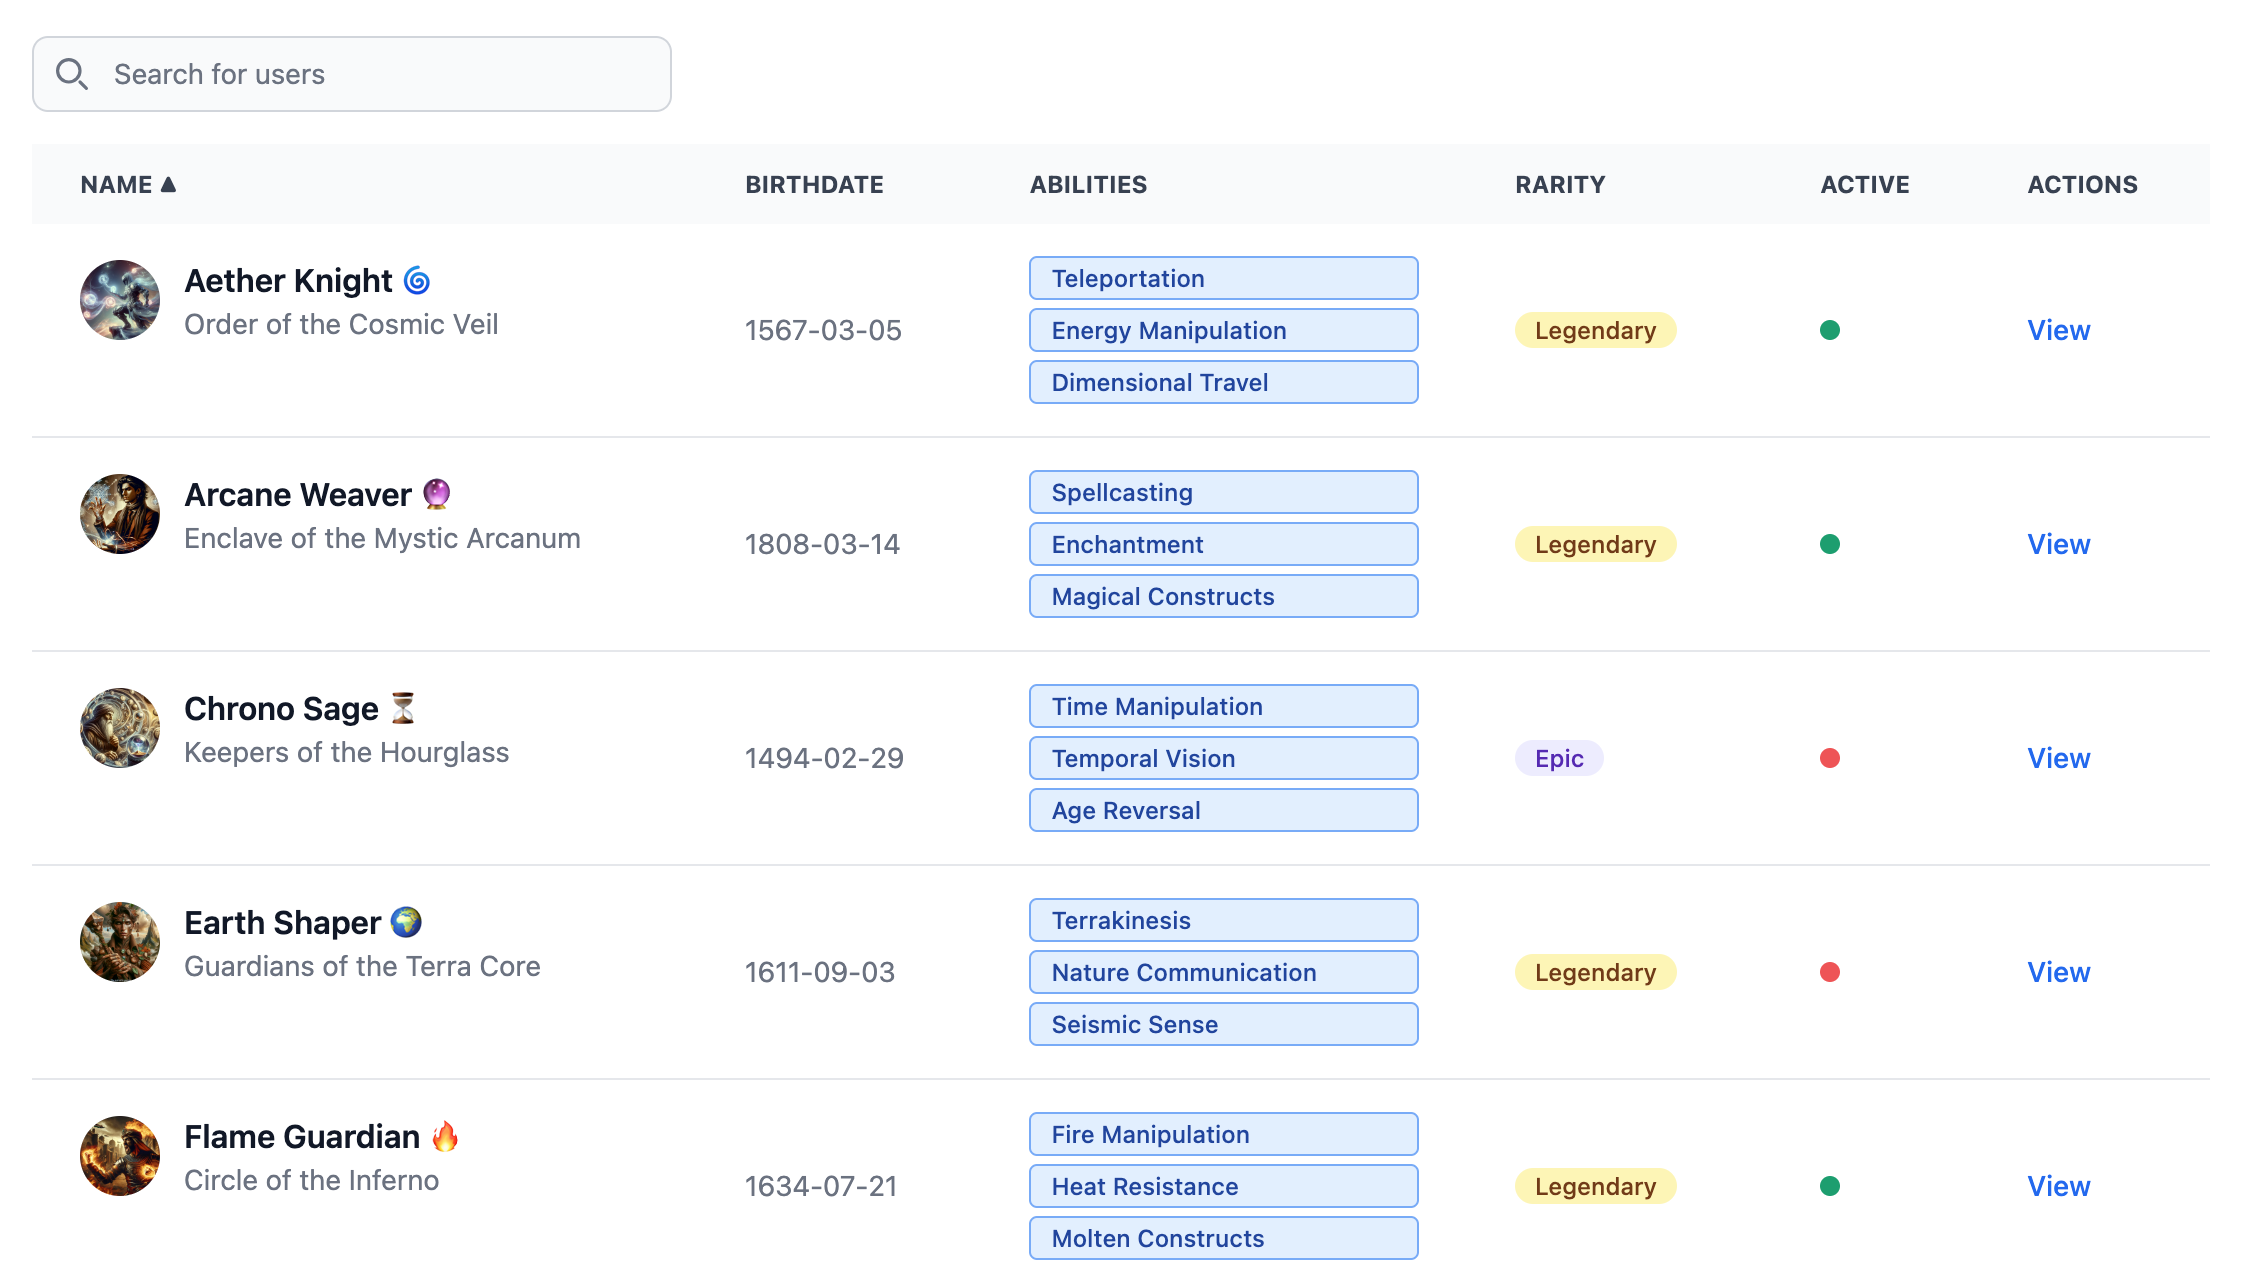Click the Abilities column header
The width and height of the screenshot is (2242, 1280).
pyautogui.click(x=1088, y=185)
